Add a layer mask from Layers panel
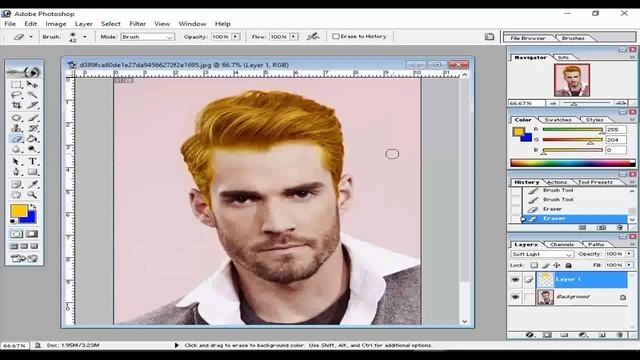The height and width of the screenshot is (360, 640). coord(547,335)
